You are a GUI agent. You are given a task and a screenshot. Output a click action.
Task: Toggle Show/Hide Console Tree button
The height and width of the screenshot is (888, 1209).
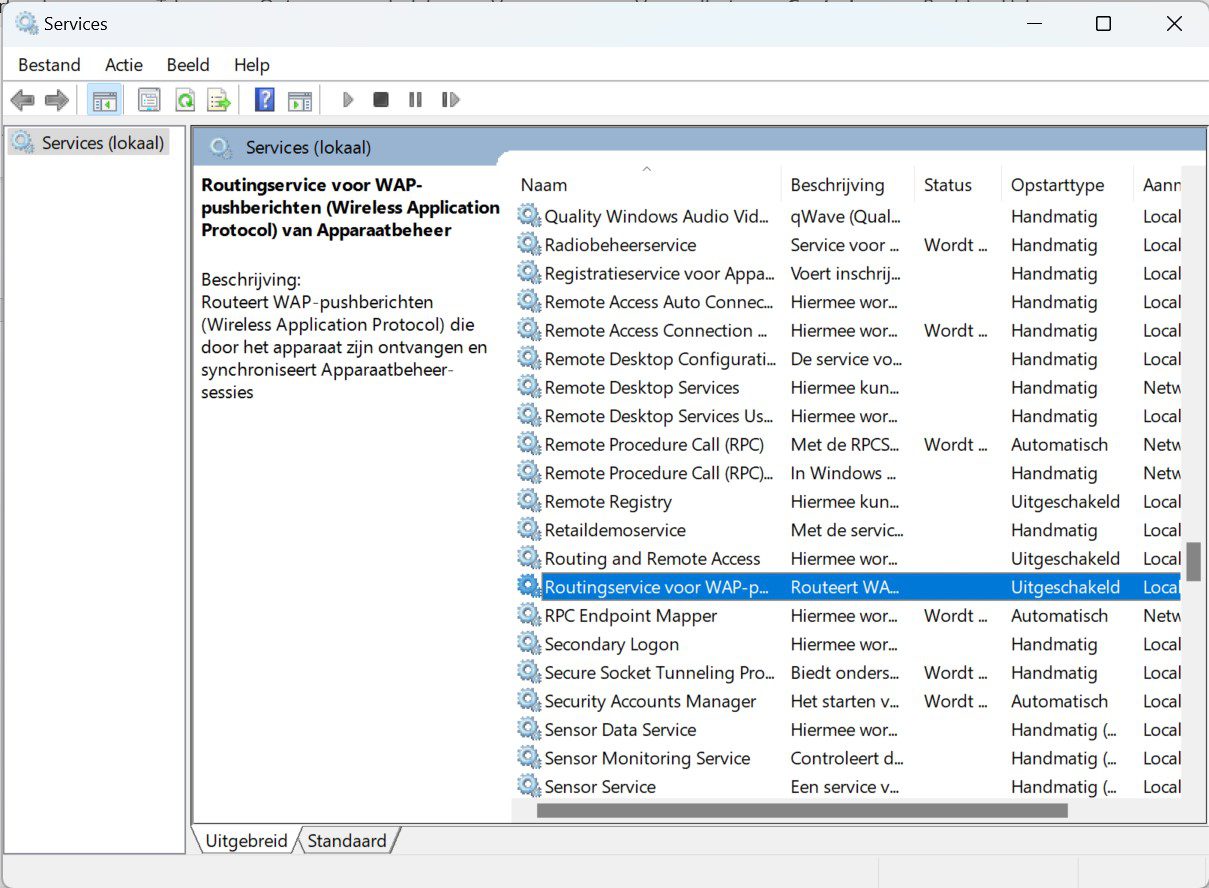(x=104, y=100)
